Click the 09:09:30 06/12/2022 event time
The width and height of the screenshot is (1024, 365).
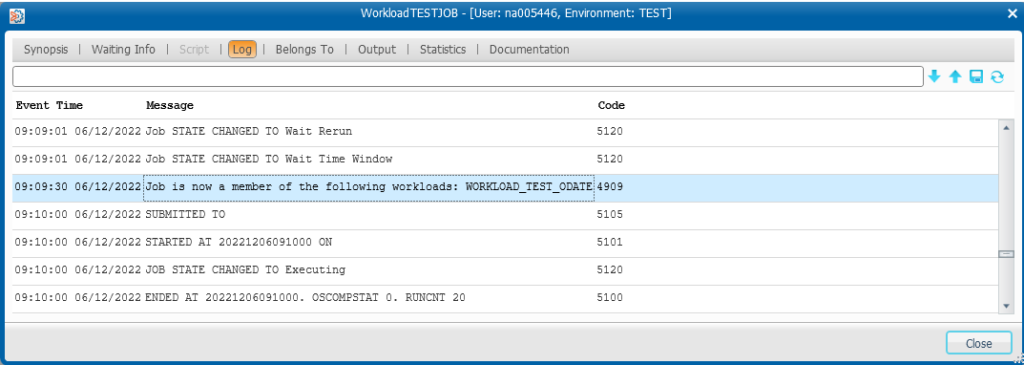(x=78, y=187)
